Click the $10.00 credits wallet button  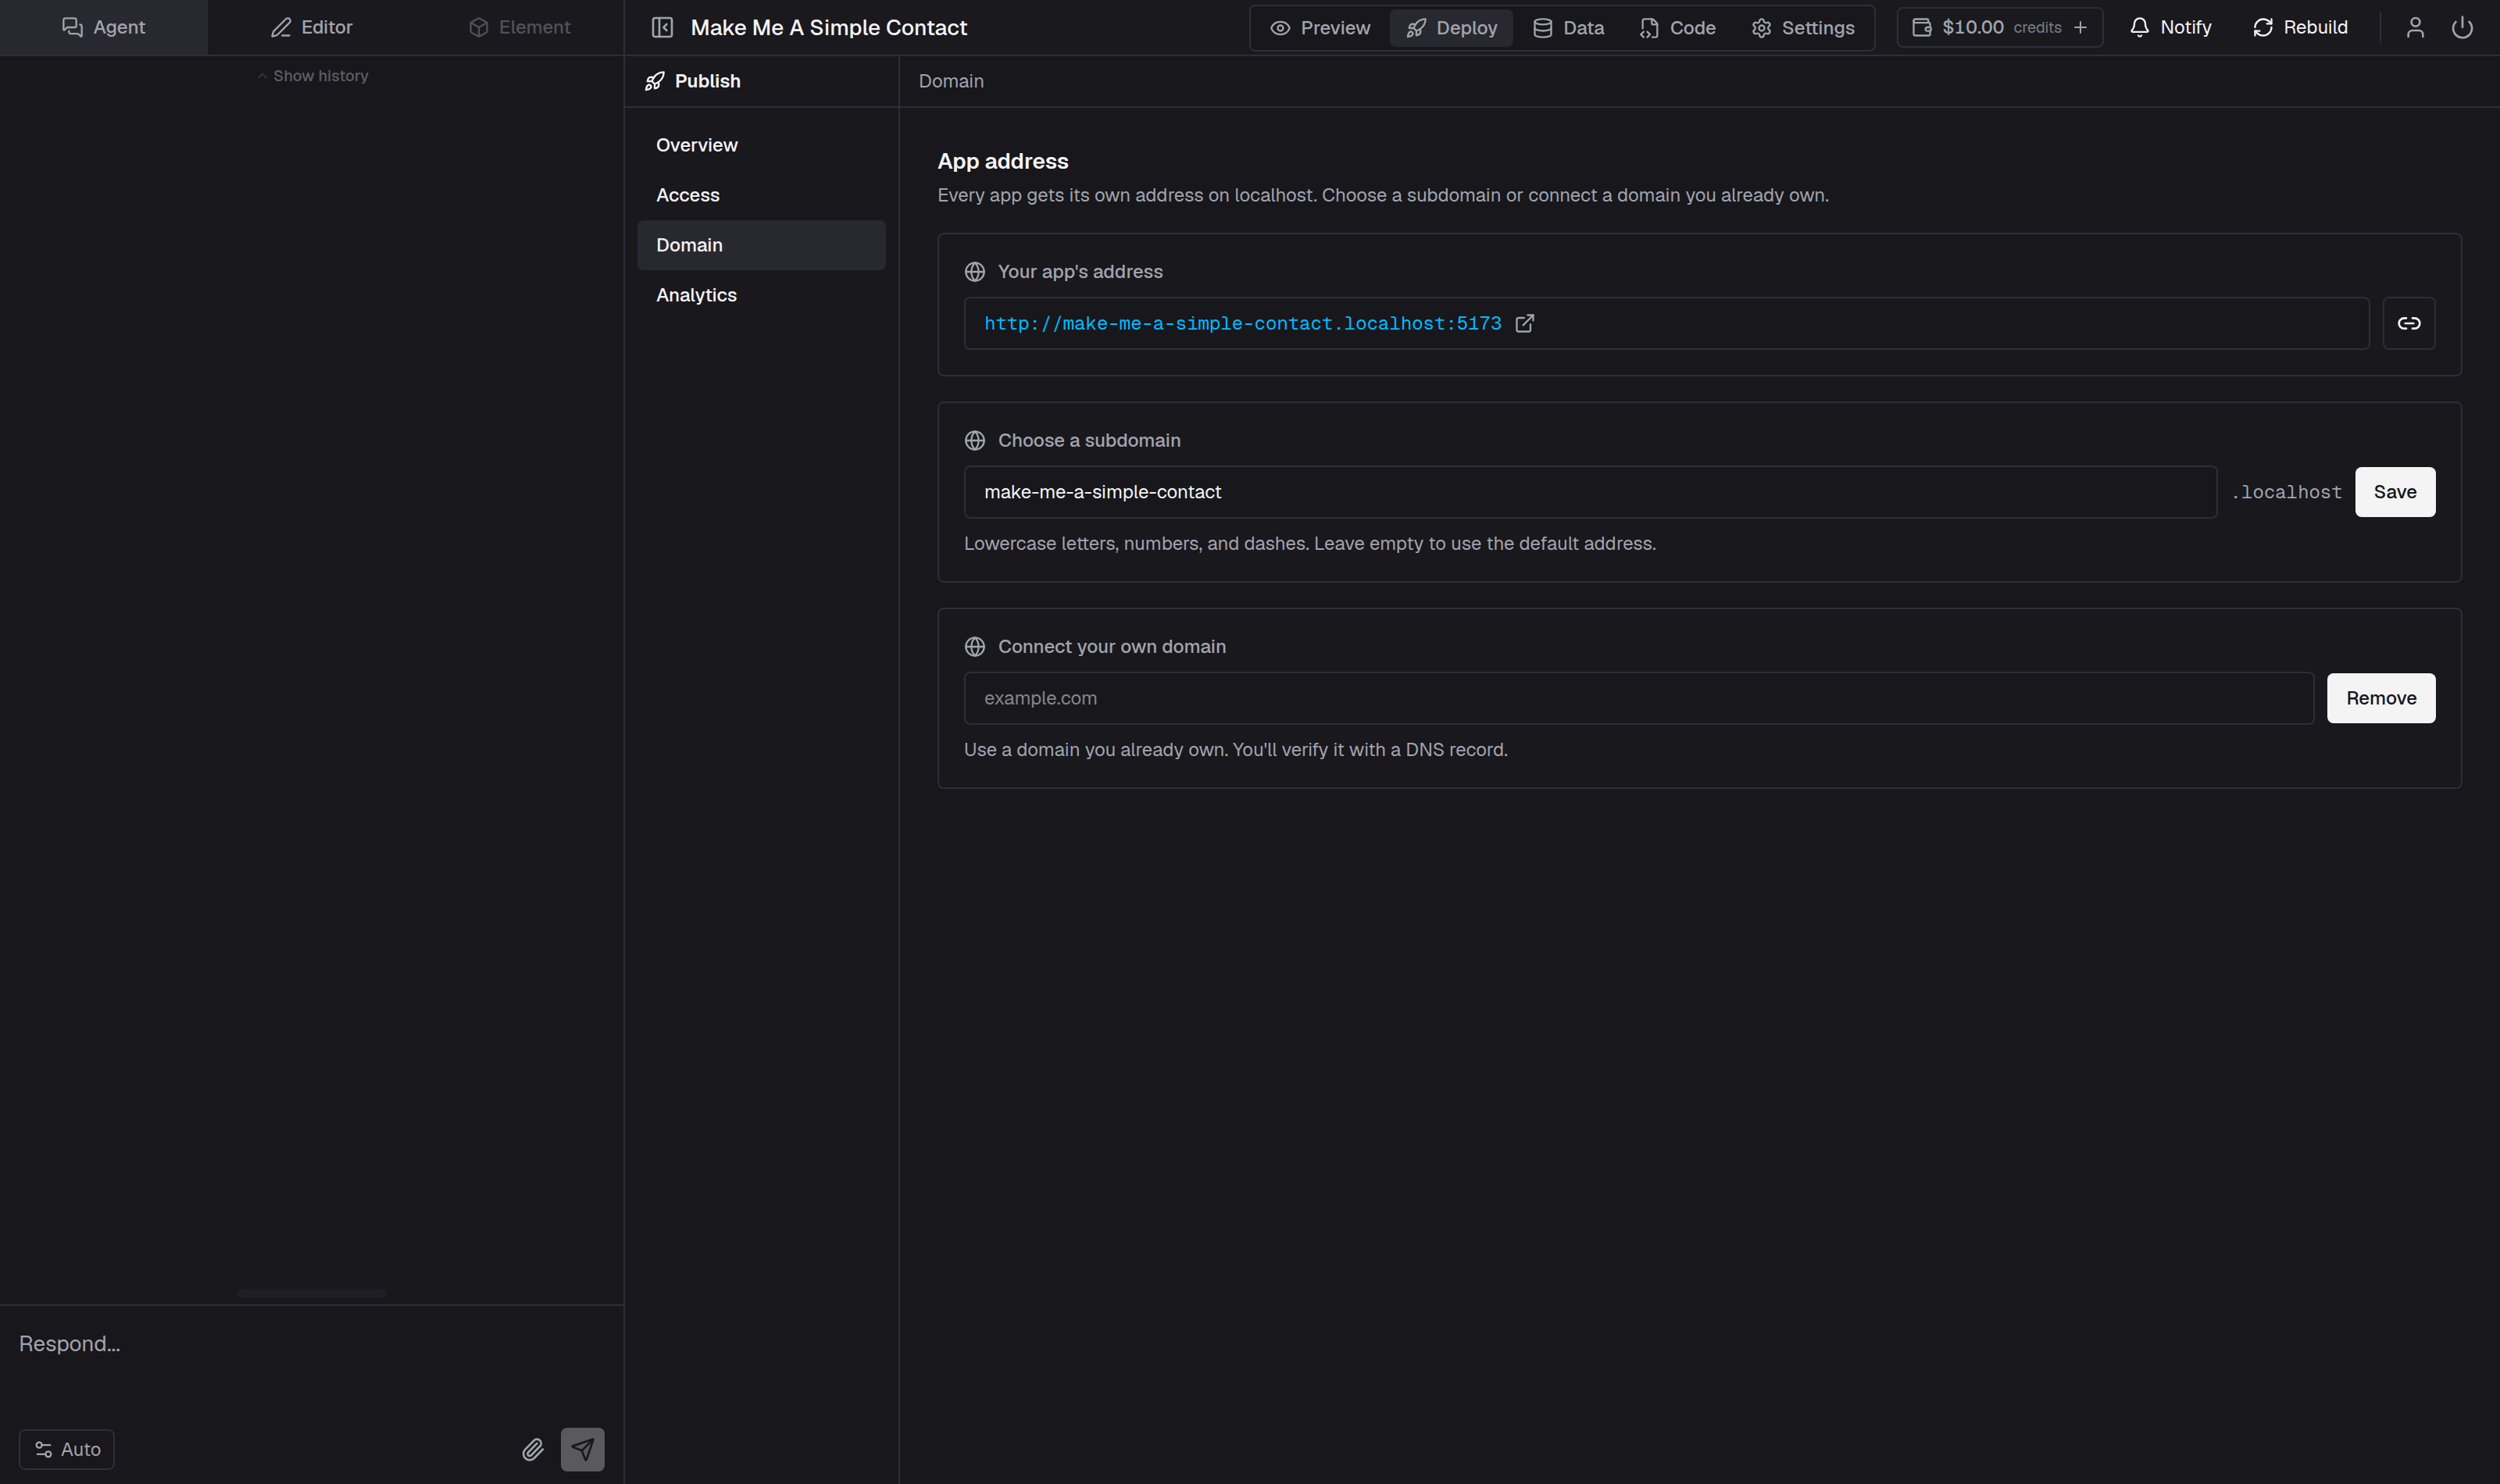coord(1999,27)
